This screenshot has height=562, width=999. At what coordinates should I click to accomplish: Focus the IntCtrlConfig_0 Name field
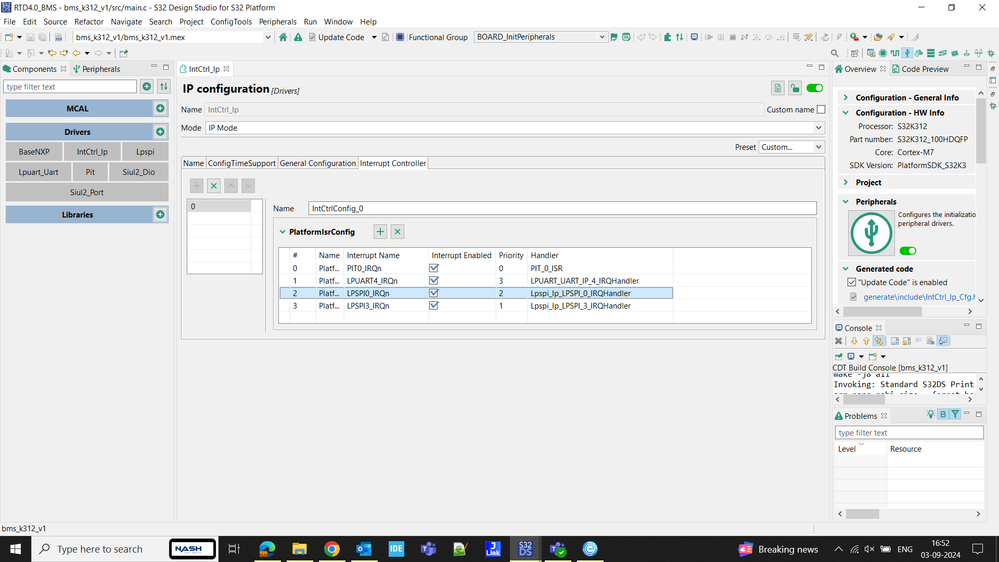(562, 208)
